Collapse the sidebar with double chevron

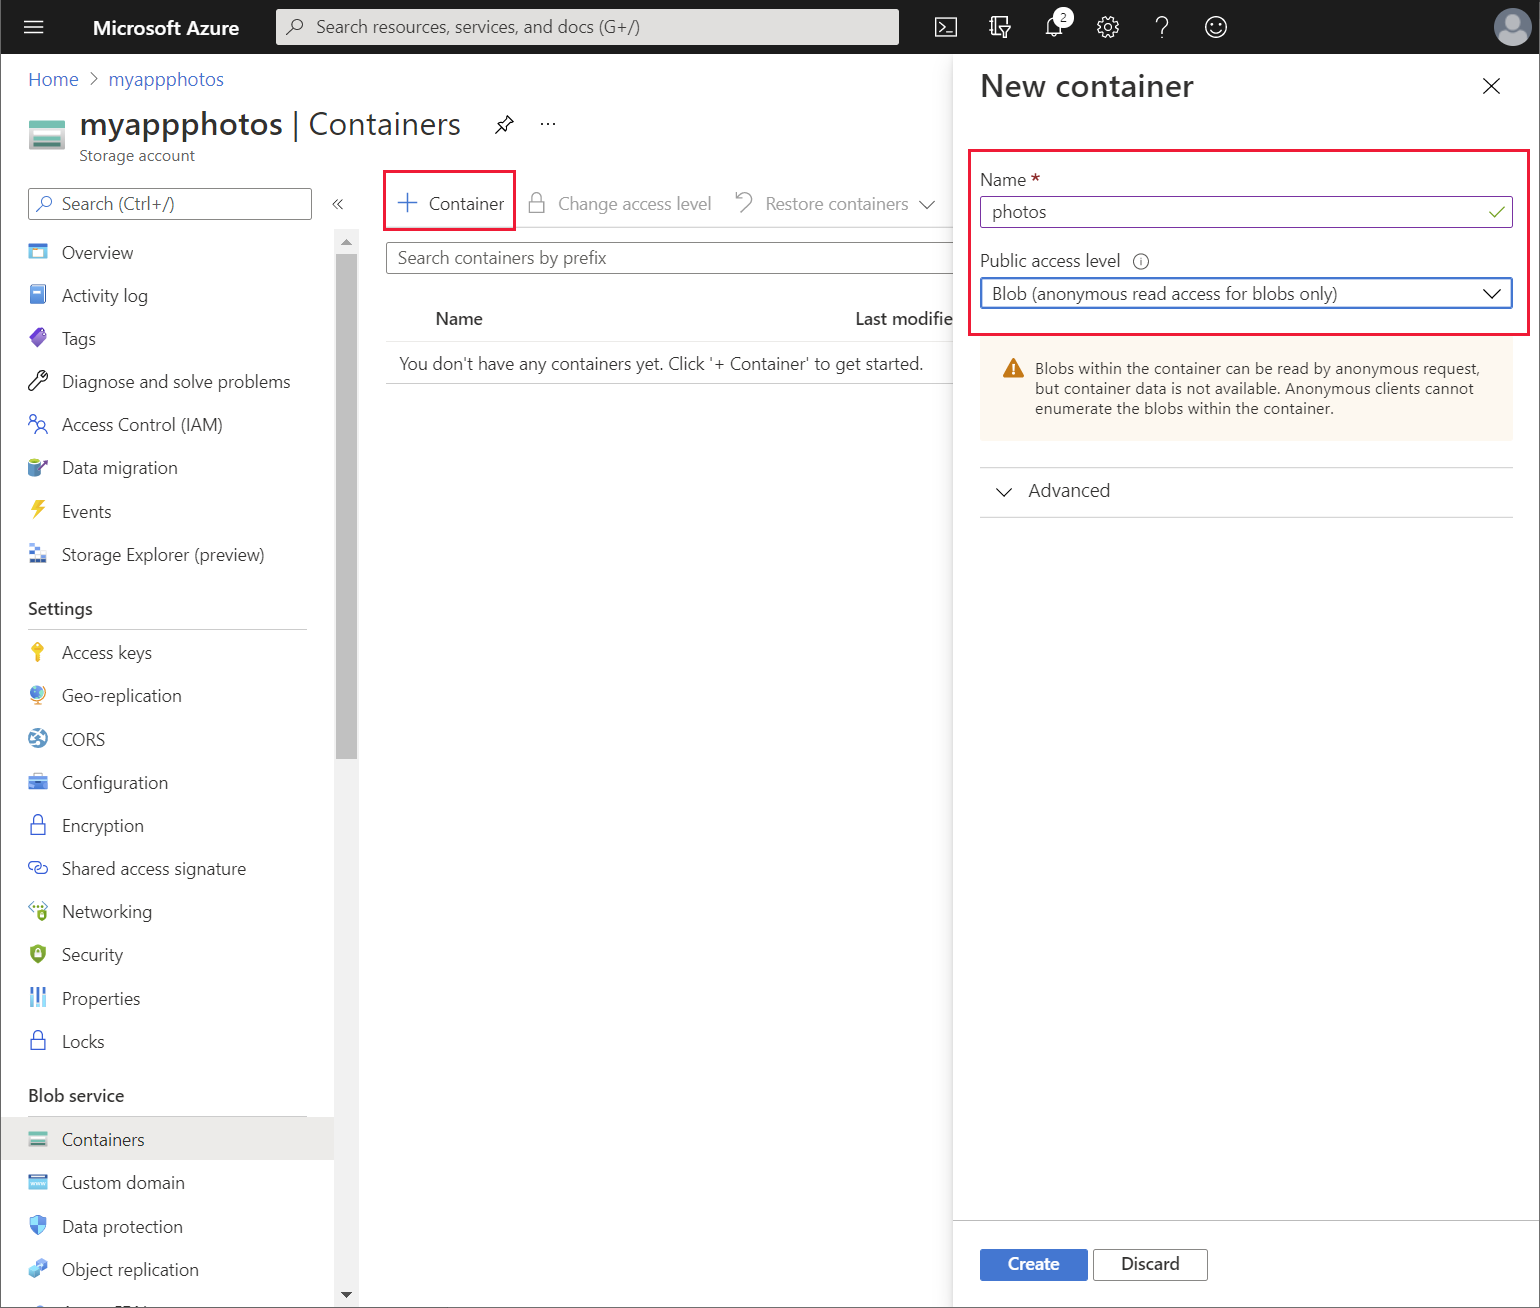(338, 204)
